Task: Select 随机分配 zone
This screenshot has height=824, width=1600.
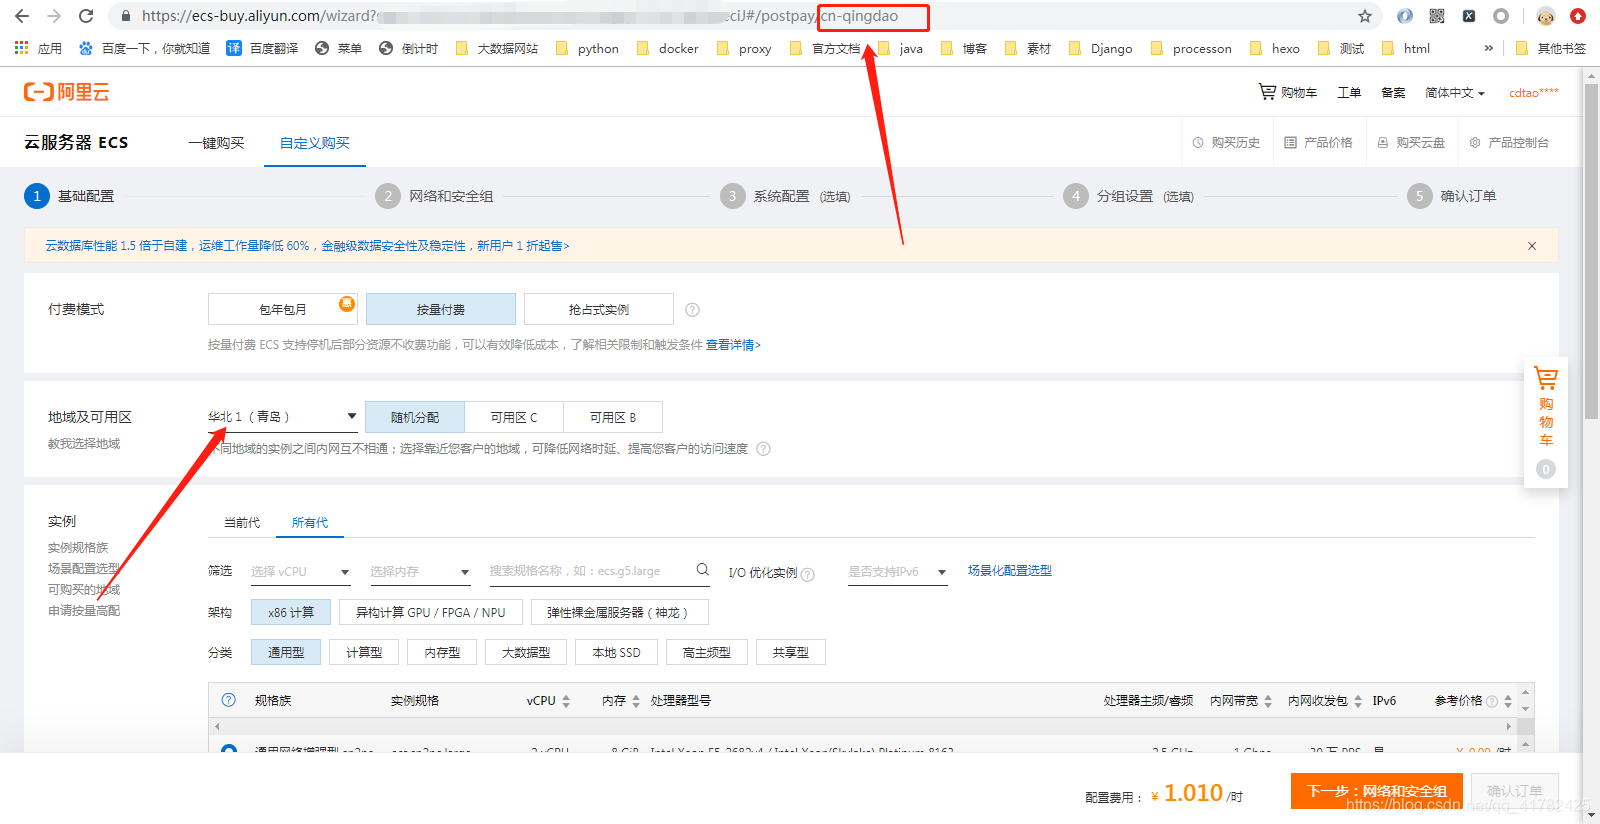Action: [415, 417]
